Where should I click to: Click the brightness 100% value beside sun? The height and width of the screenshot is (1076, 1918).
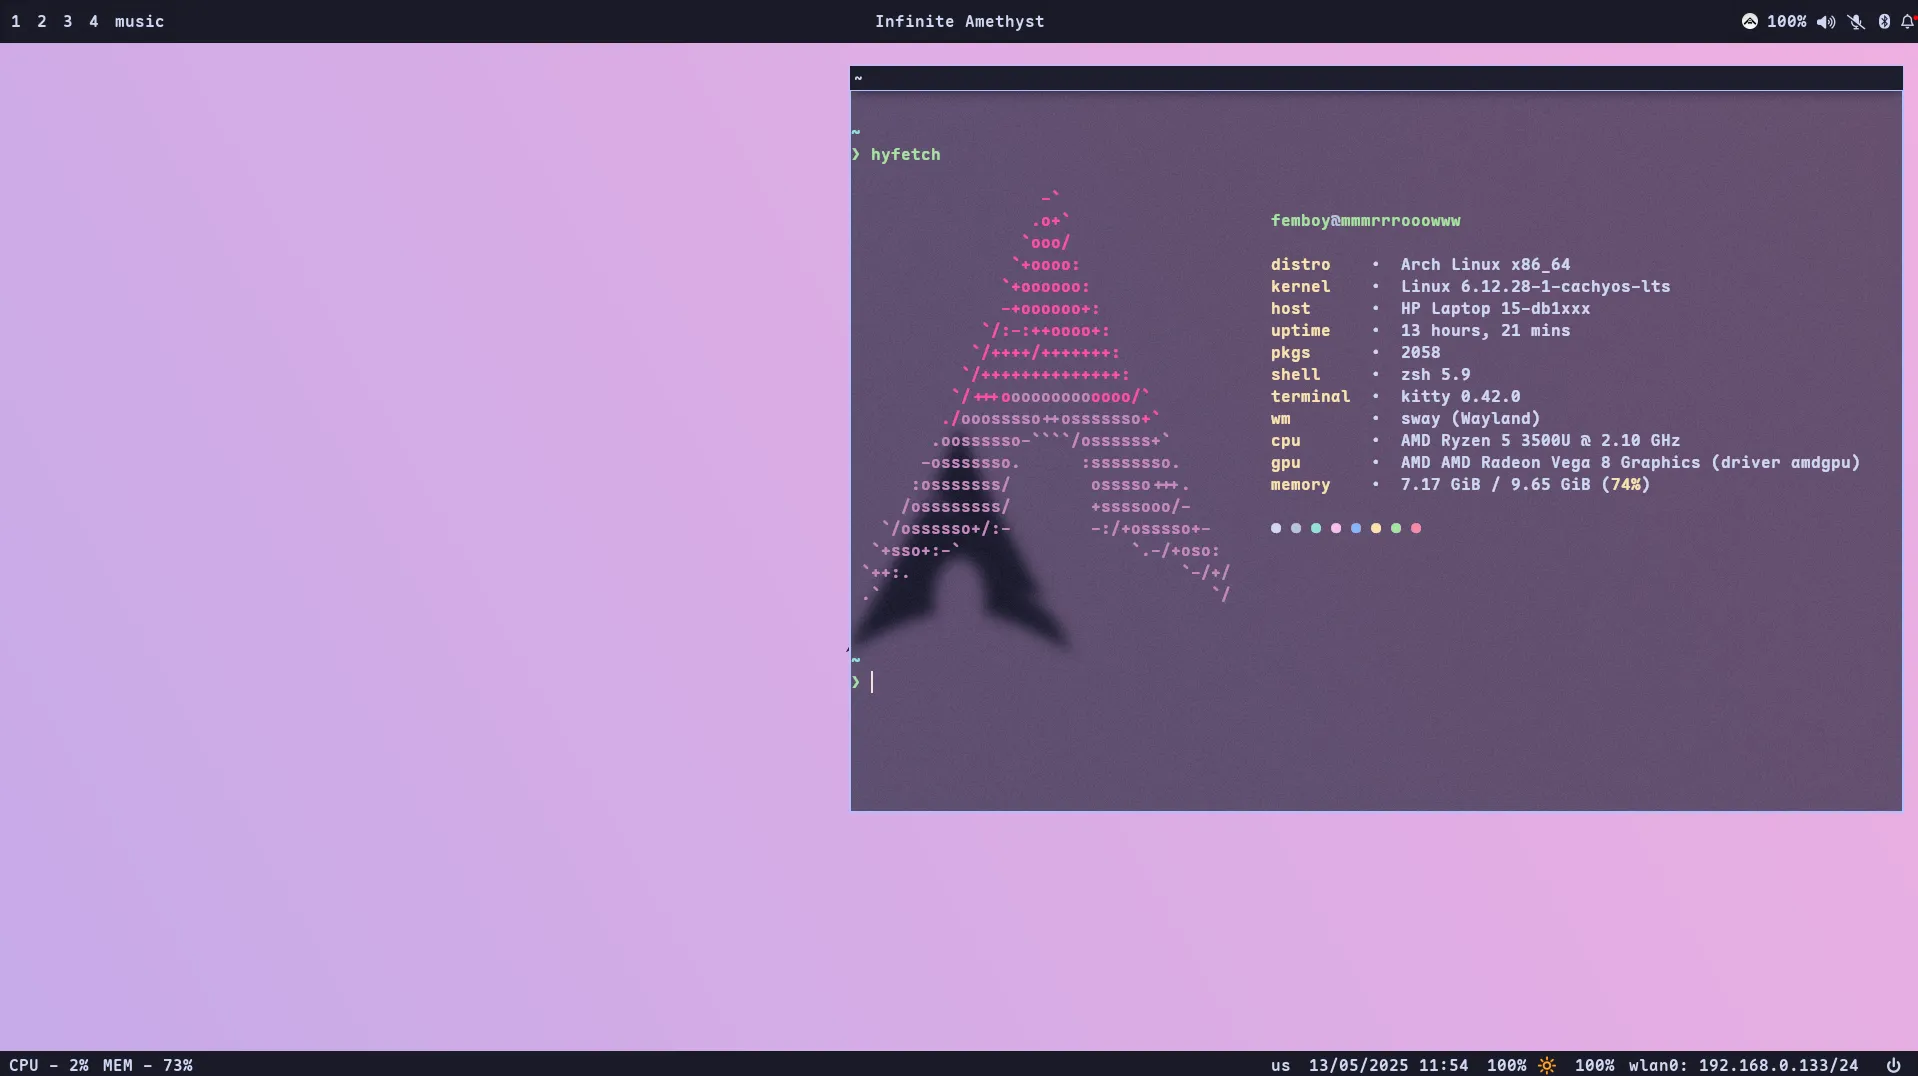click(x=1506, y=1065)
